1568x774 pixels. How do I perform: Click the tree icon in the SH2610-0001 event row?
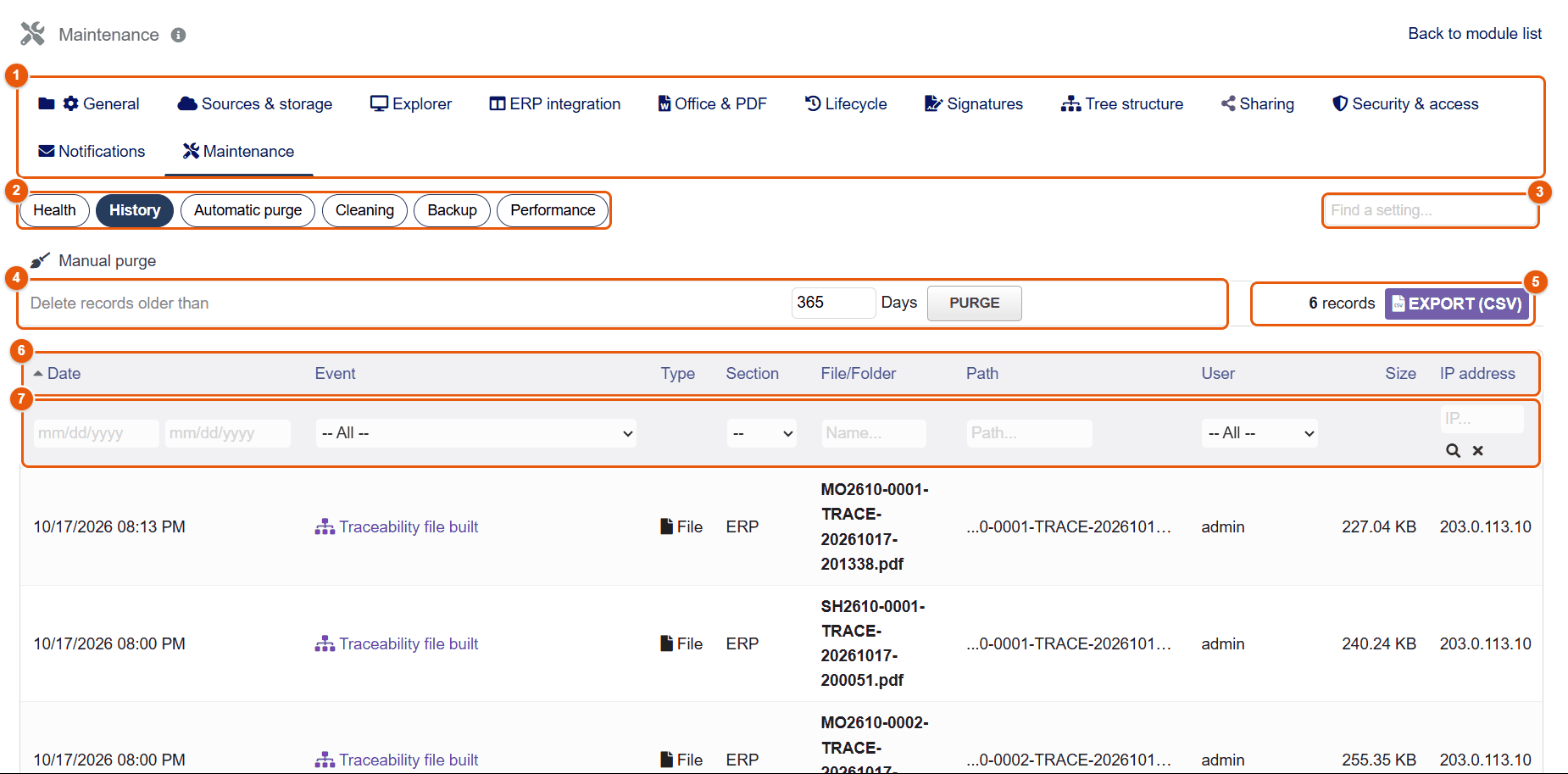pyautogui.click(x=324, y=644)
